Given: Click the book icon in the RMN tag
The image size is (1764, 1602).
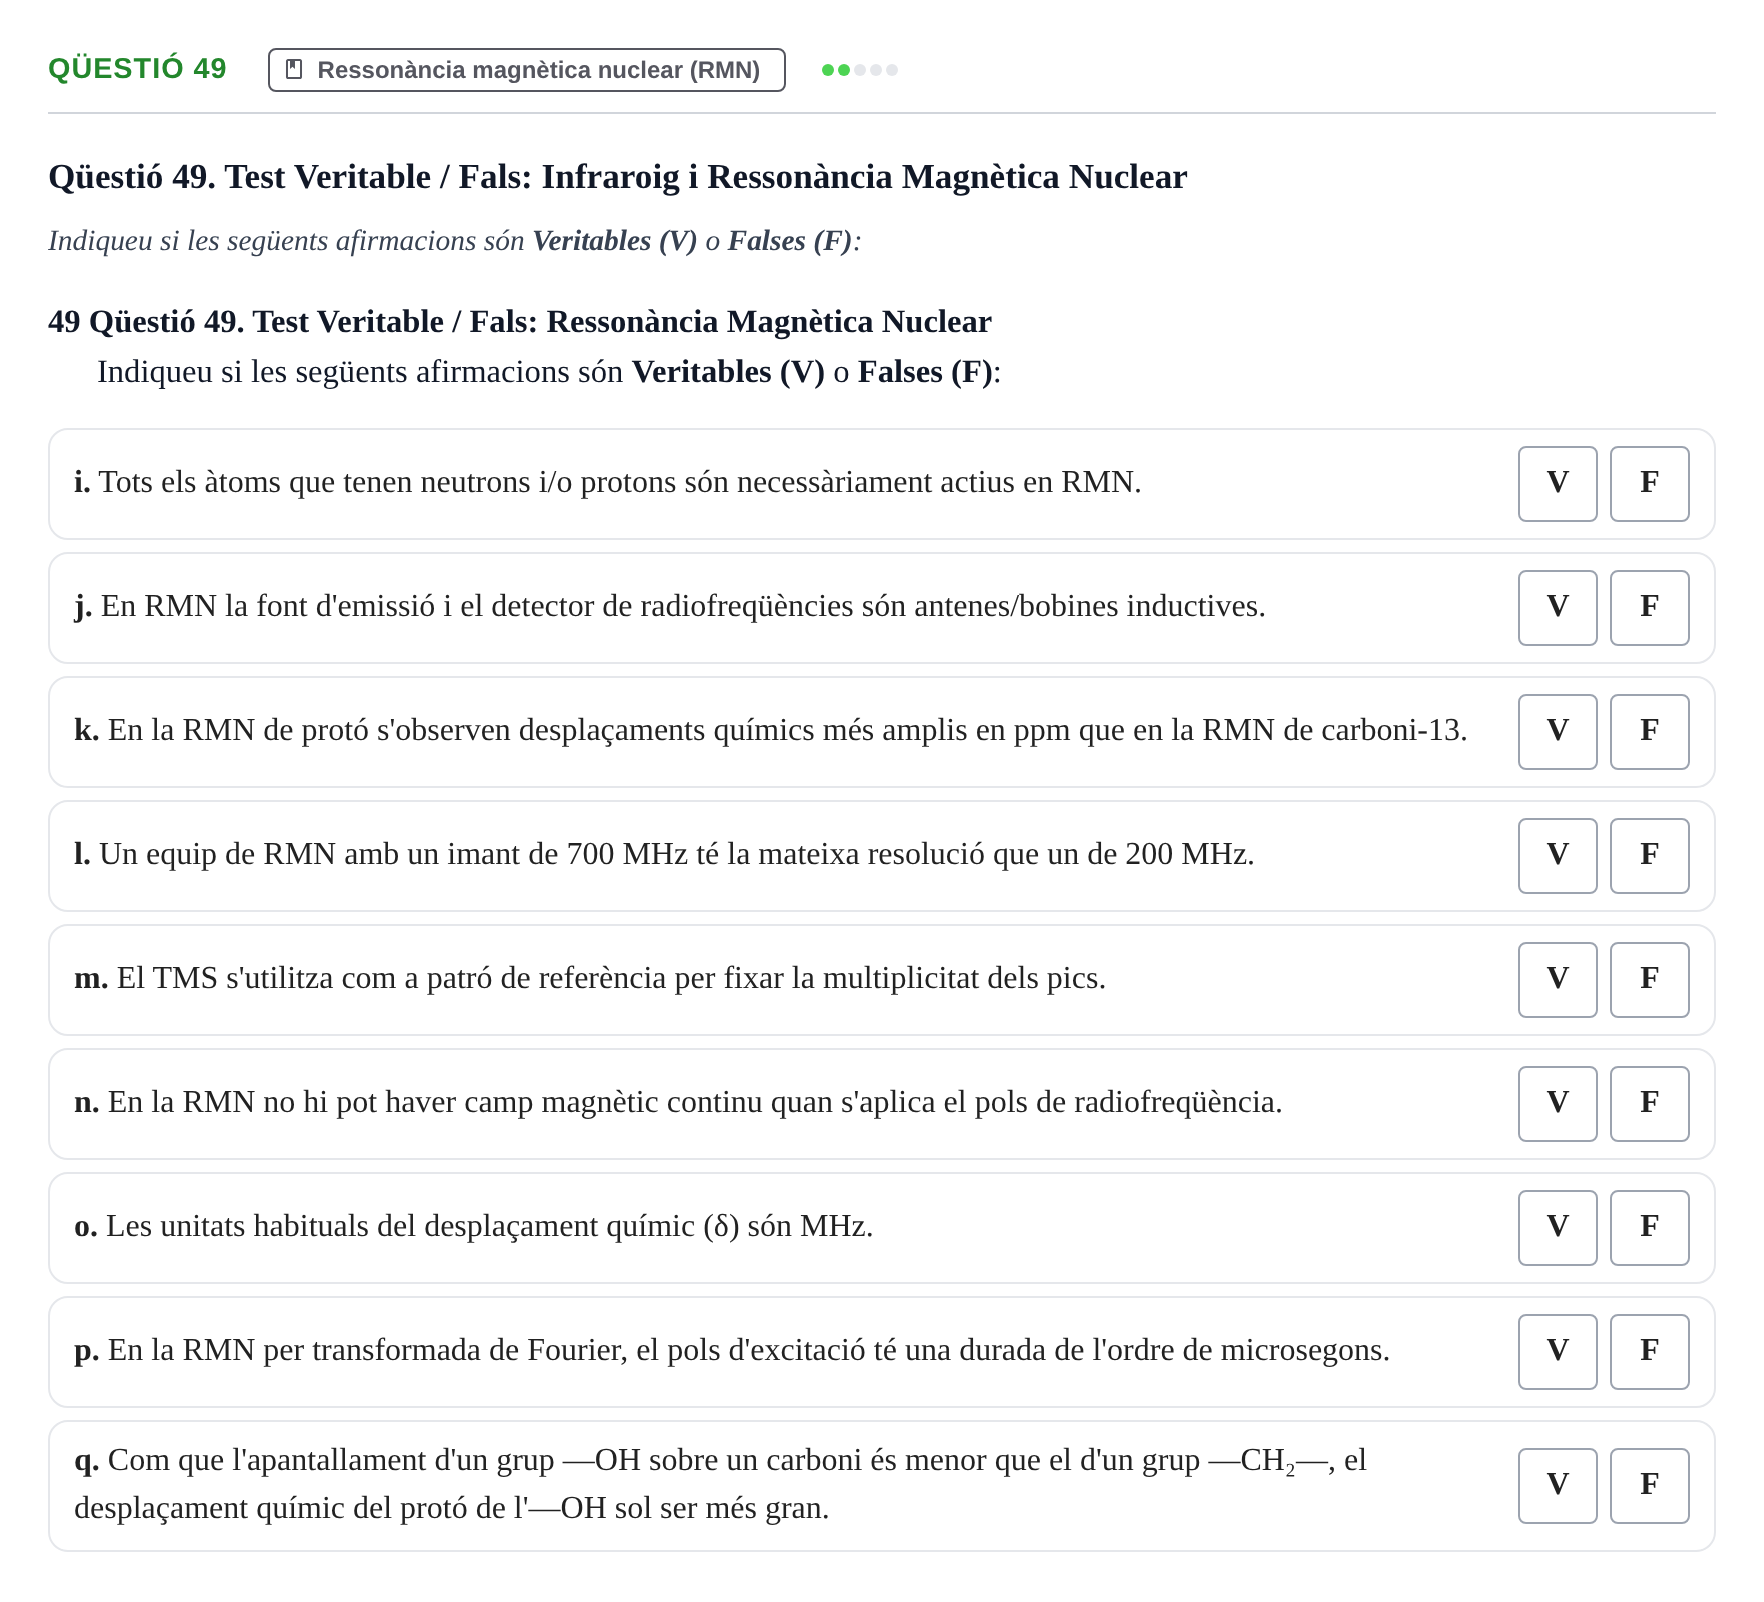Looking at the screenshot, I should (294, 70).
